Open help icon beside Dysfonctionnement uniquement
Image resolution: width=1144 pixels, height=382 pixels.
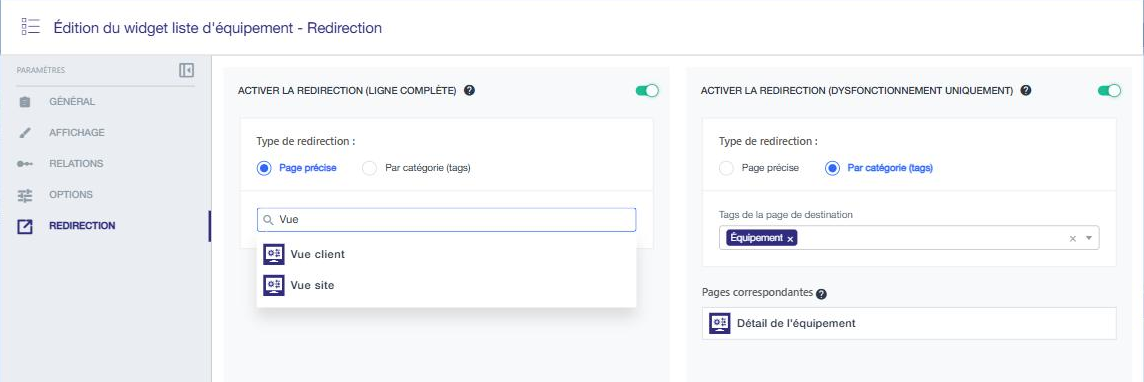1026,90
